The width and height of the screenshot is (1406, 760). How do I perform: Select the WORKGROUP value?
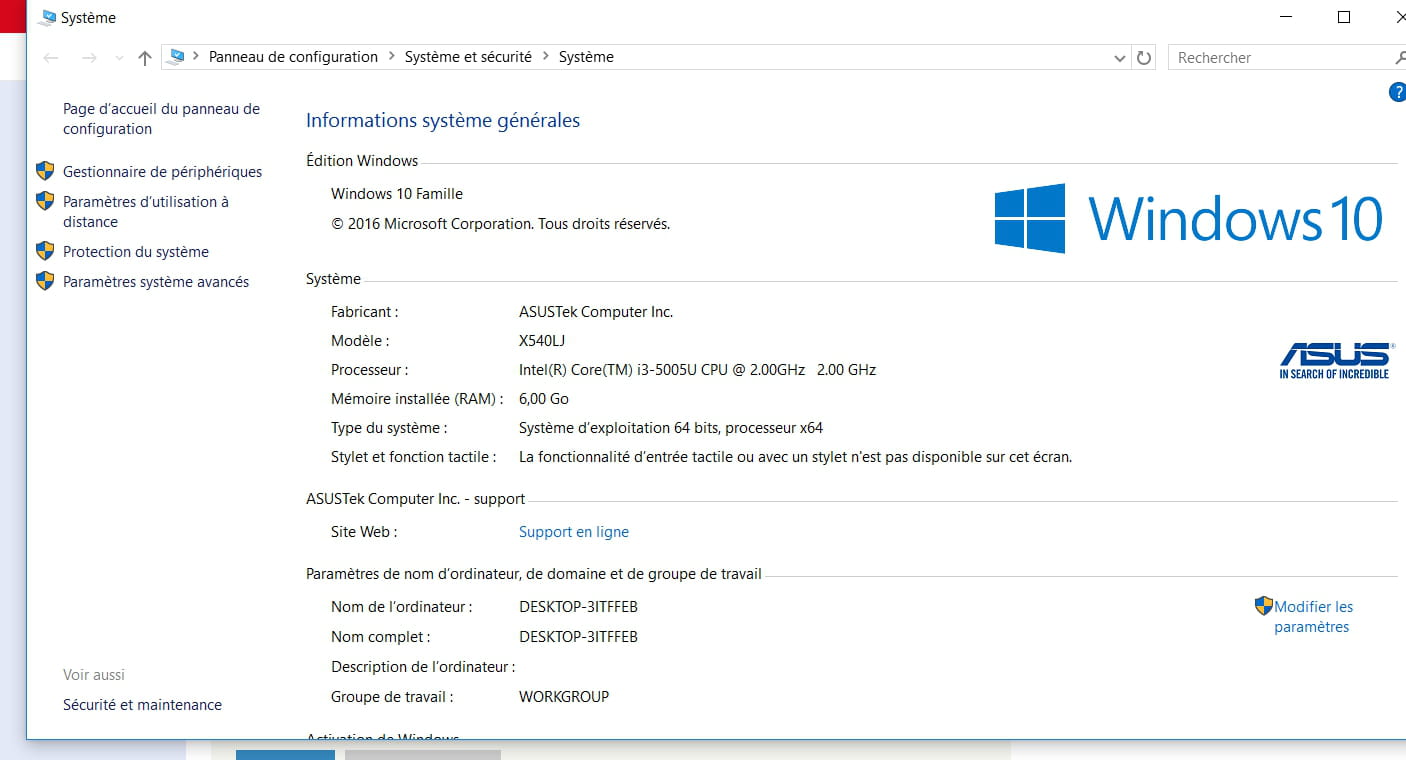pos(564,697)
